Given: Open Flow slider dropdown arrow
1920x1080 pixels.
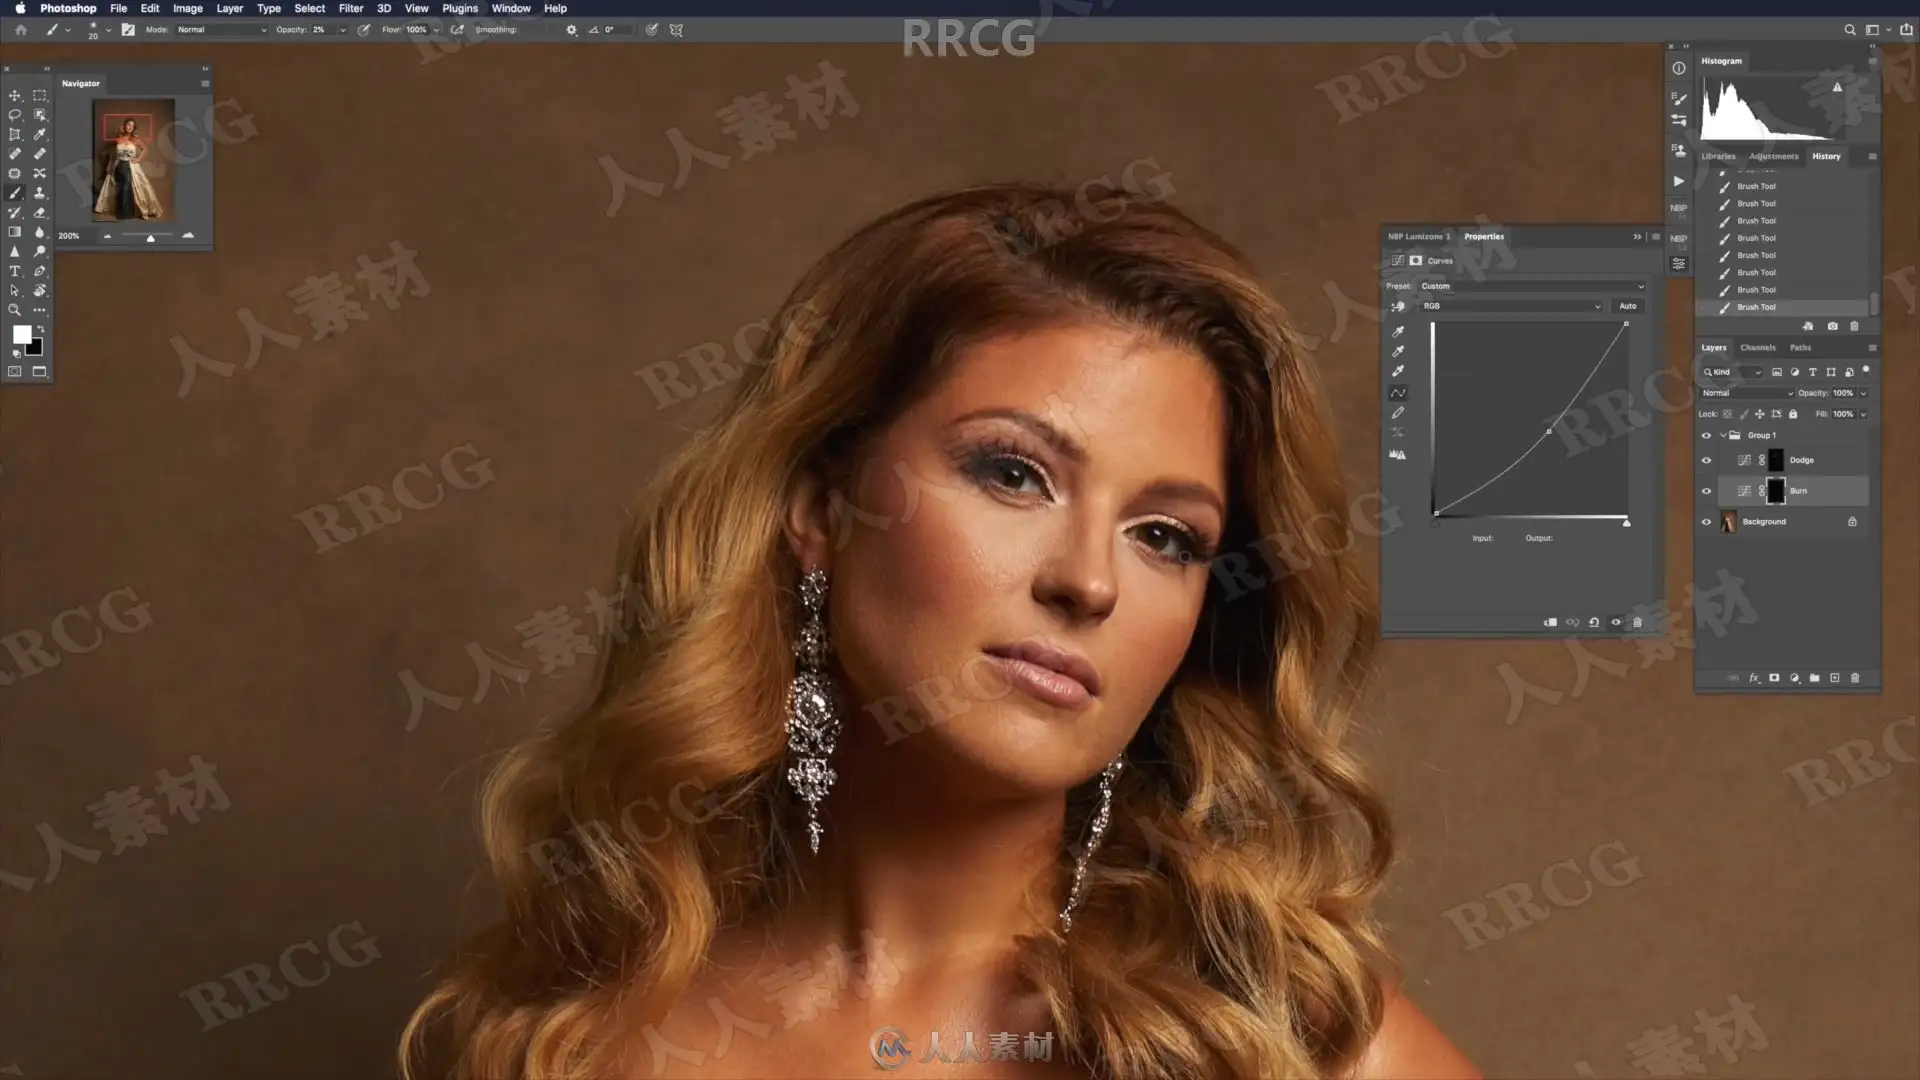Looking at the screenshot, I should (436, 30).
